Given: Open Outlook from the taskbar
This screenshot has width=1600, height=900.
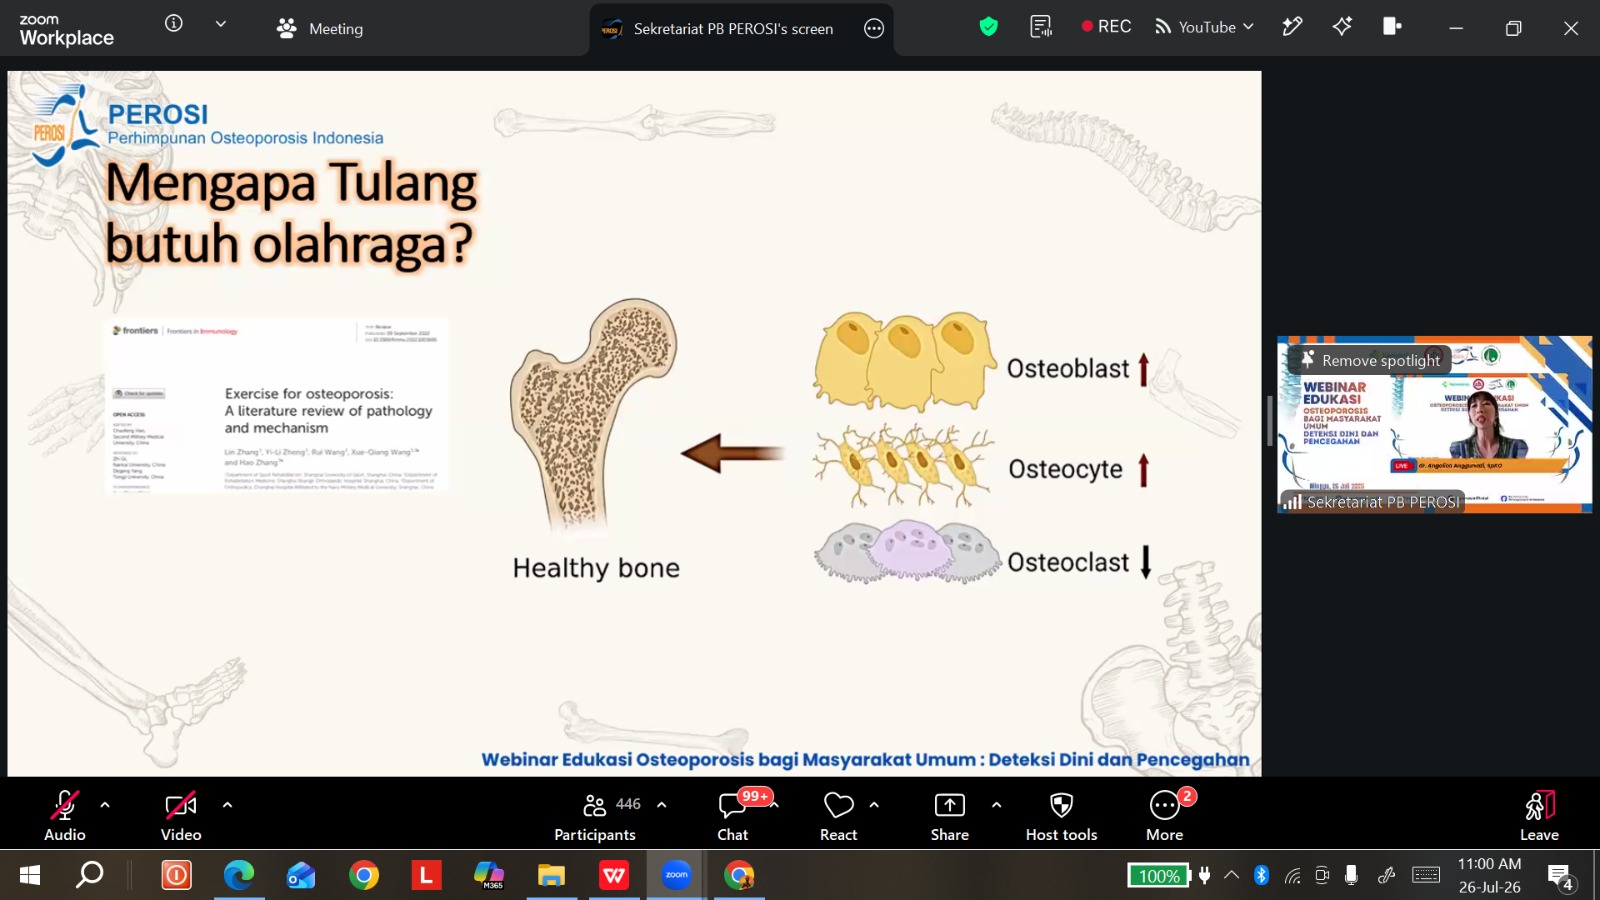Looking at the screenshot, I should 301,875.
